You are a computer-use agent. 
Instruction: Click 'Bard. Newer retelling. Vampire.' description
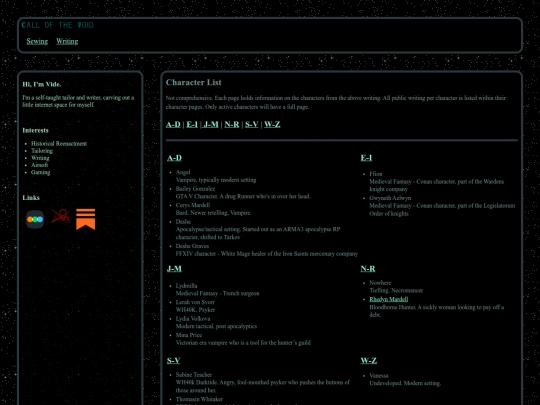[x=214, y=213]
